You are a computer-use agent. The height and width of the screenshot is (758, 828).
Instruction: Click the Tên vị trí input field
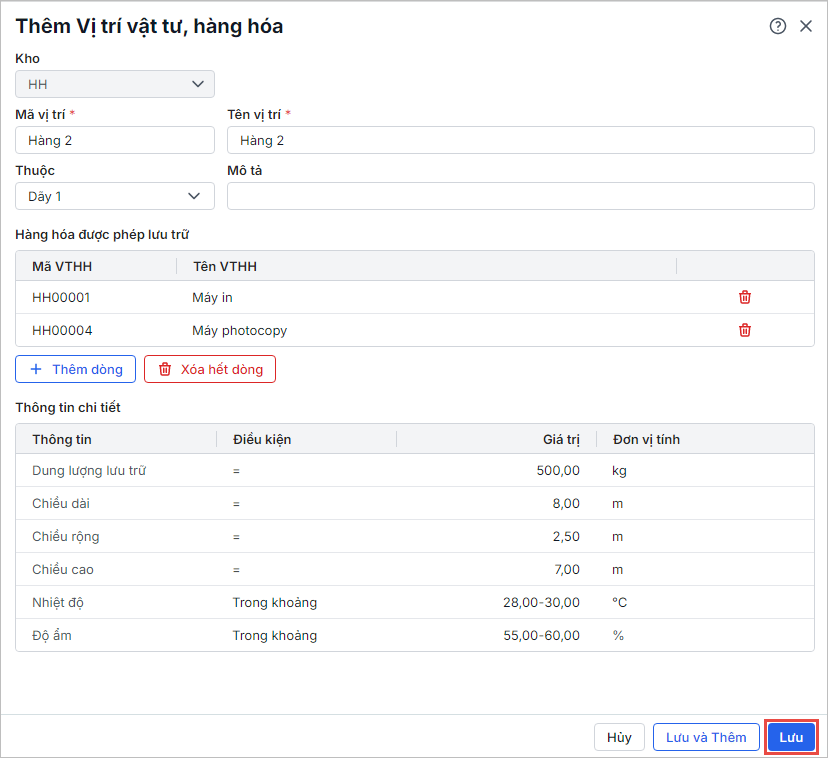click(x=520, y=140)
